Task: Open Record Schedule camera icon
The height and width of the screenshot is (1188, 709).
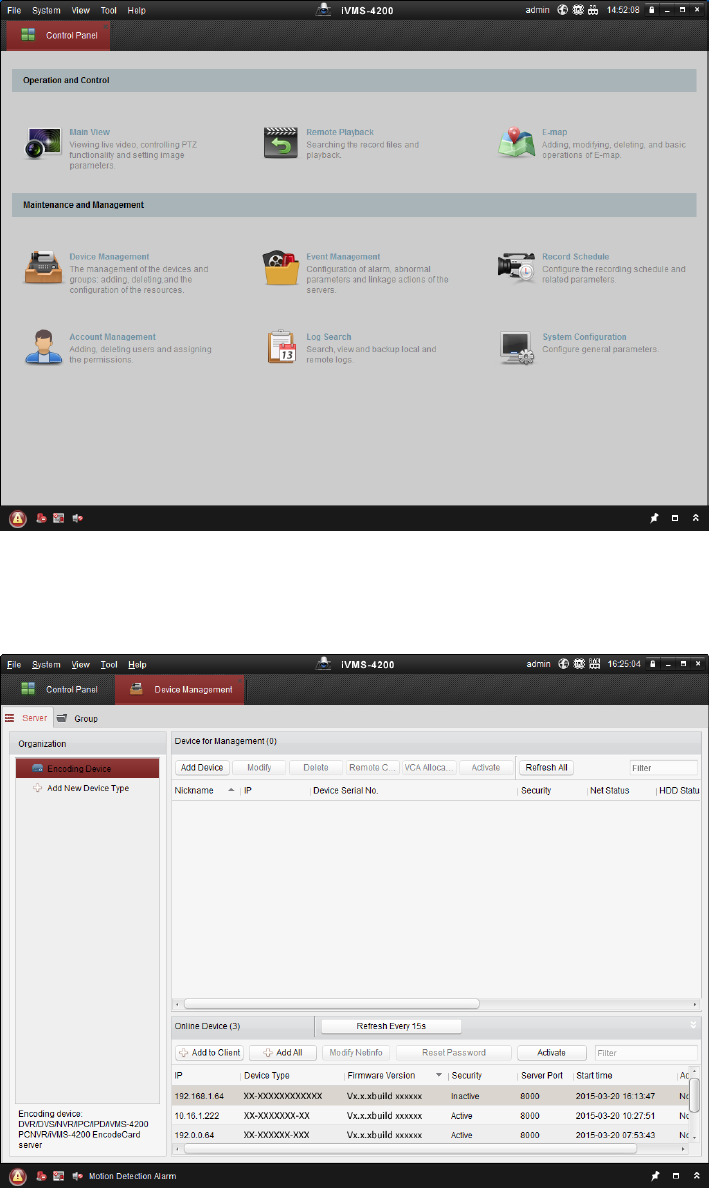Action: click(x=517, y=267)
